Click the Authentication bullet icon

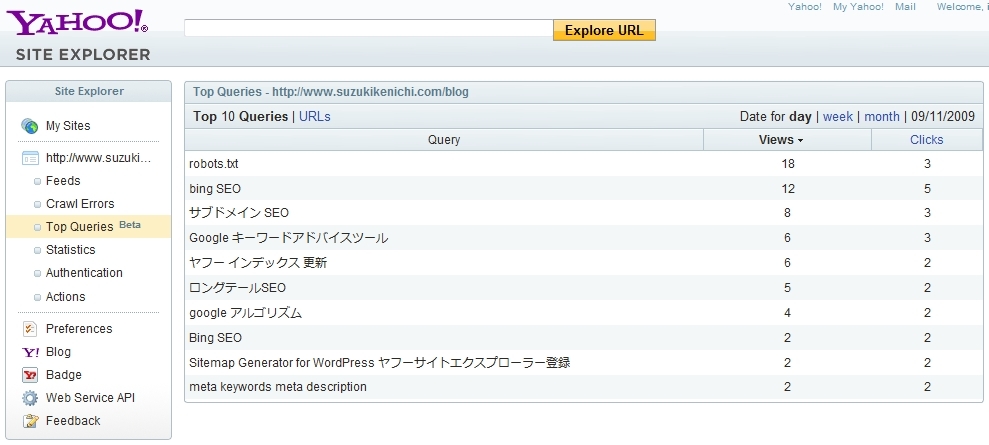[38, 274]
